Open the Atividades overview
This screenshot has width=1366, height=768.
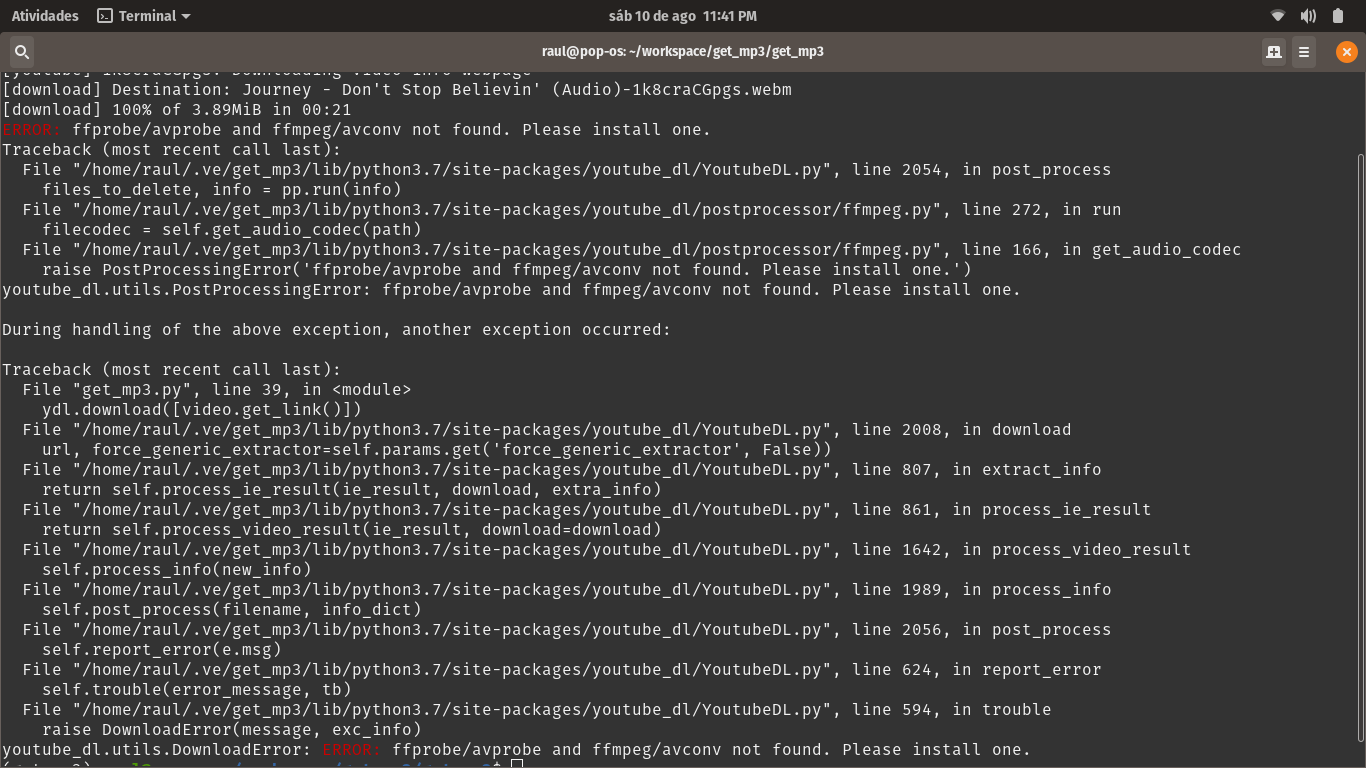click(45, 16)
